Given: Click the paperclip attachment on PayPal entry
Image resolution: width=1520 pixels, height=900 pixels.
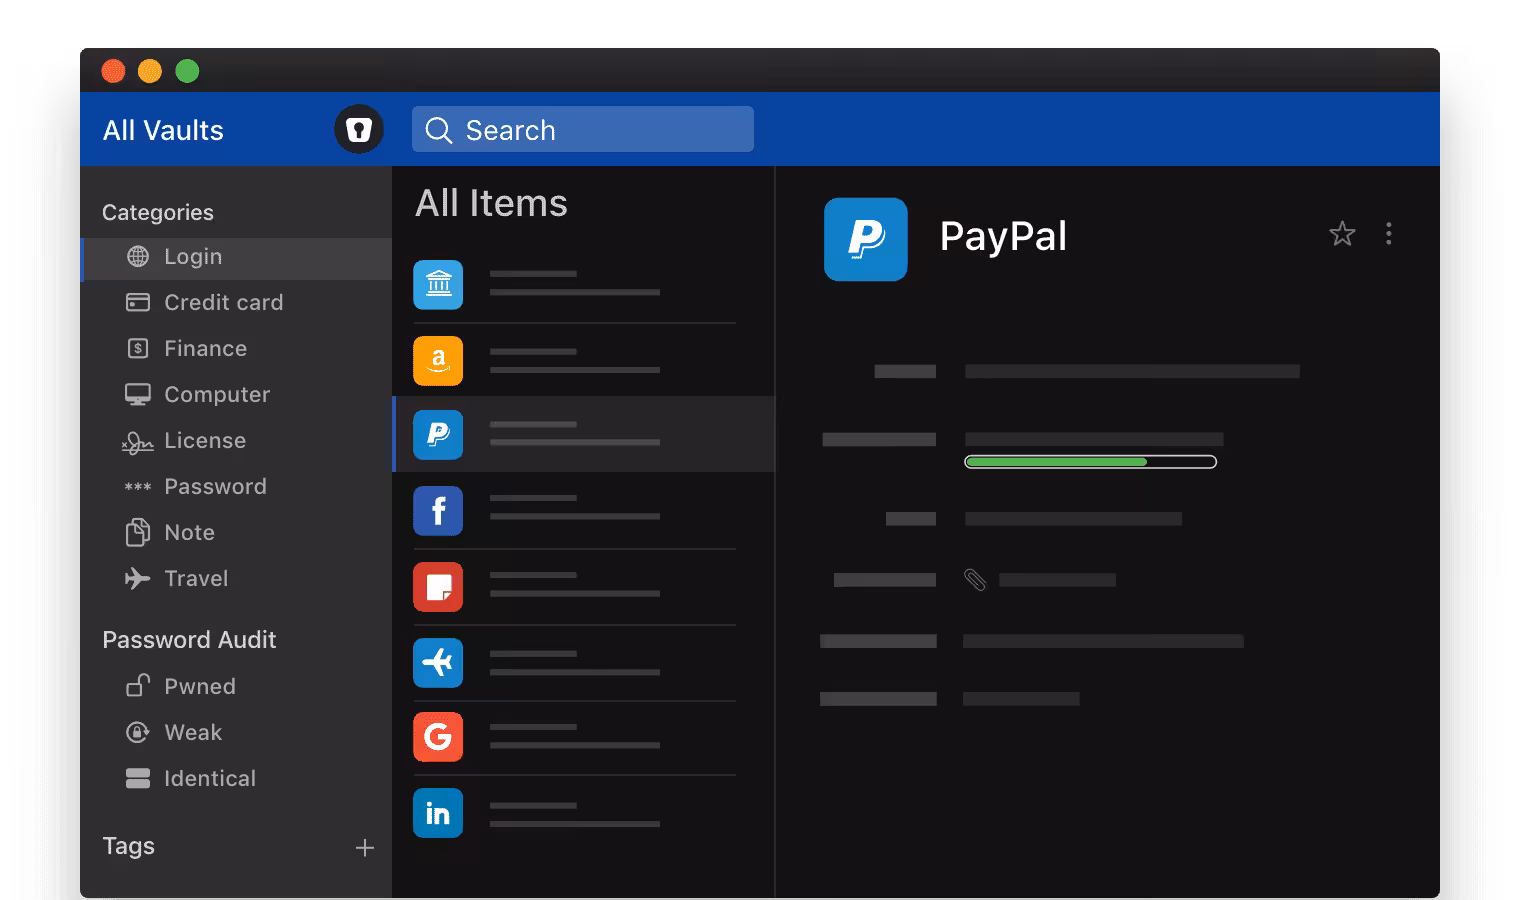Looking at the screenshot, I should click(975, 579).
